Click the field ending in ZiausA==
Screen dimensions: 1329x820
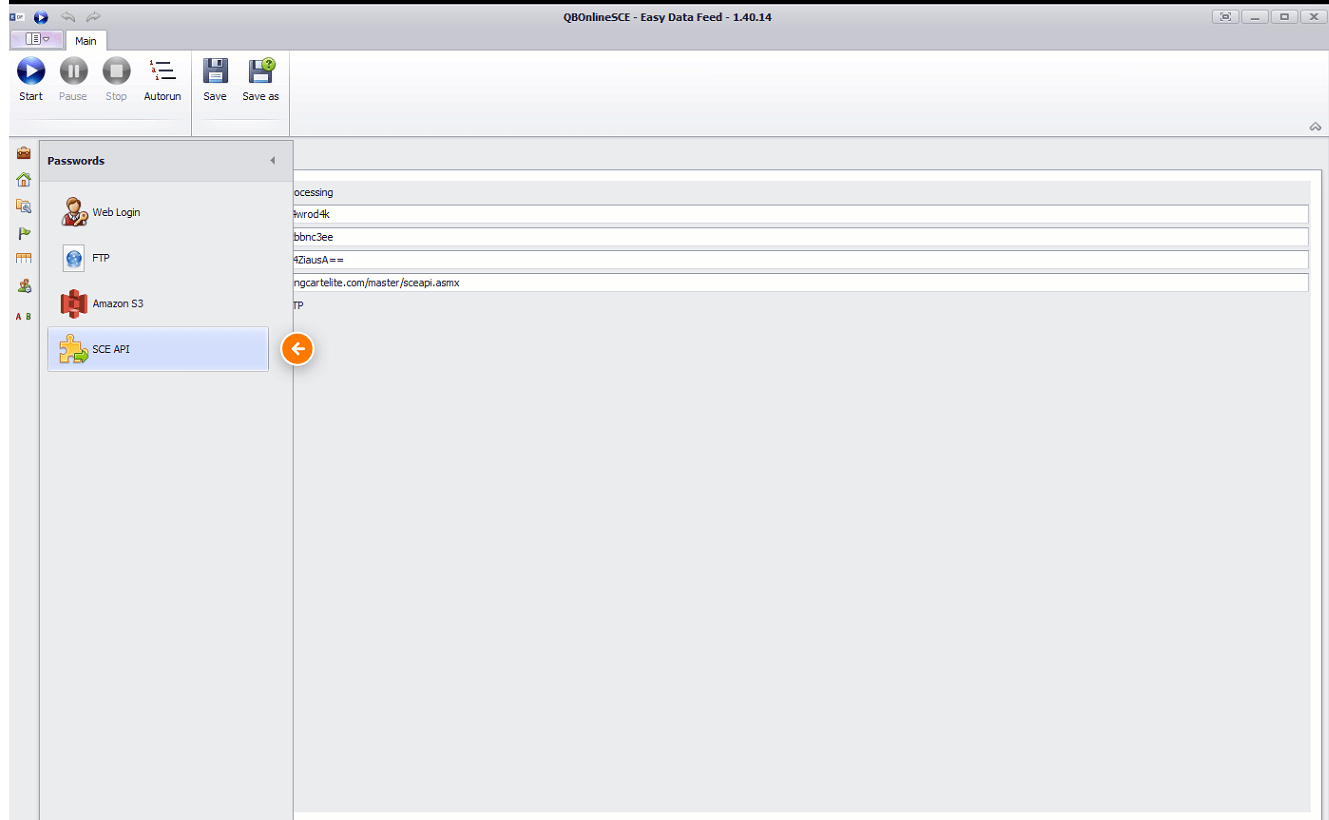pyautogui.click(x=801, y=260)
